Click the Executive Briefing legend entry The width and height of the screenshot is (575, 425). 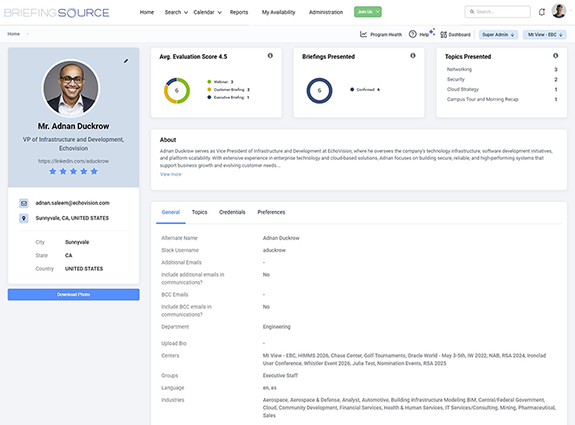pyautogui.click(x=228, y=97)
